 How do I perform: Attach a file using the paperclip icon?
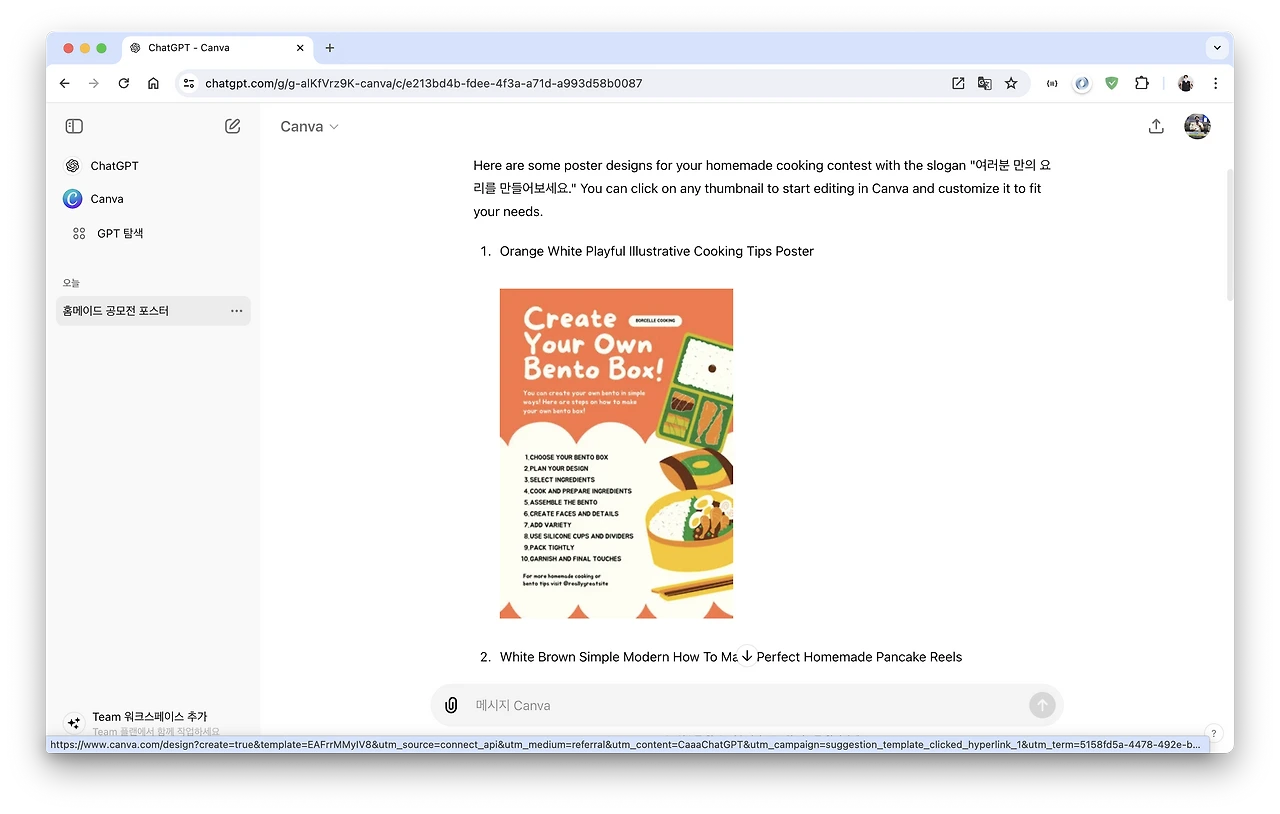451,705
